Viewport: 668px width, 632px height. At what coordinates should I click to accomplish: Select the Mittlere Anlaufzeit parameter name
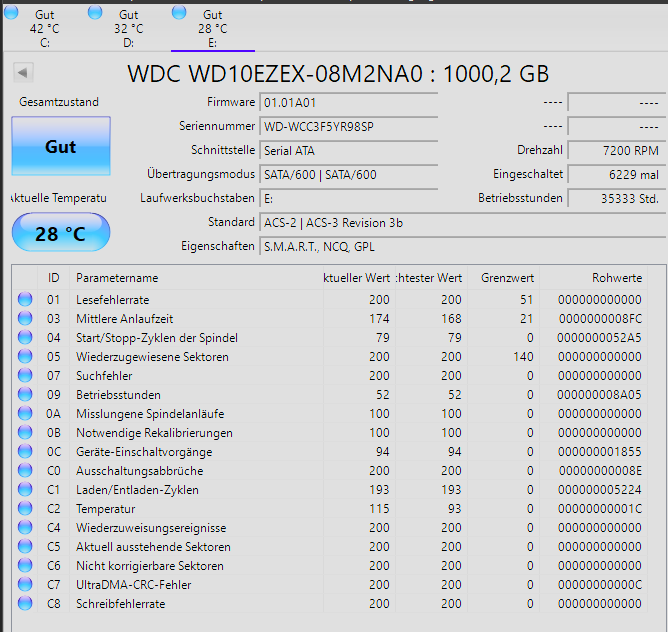tap(124, 319)
